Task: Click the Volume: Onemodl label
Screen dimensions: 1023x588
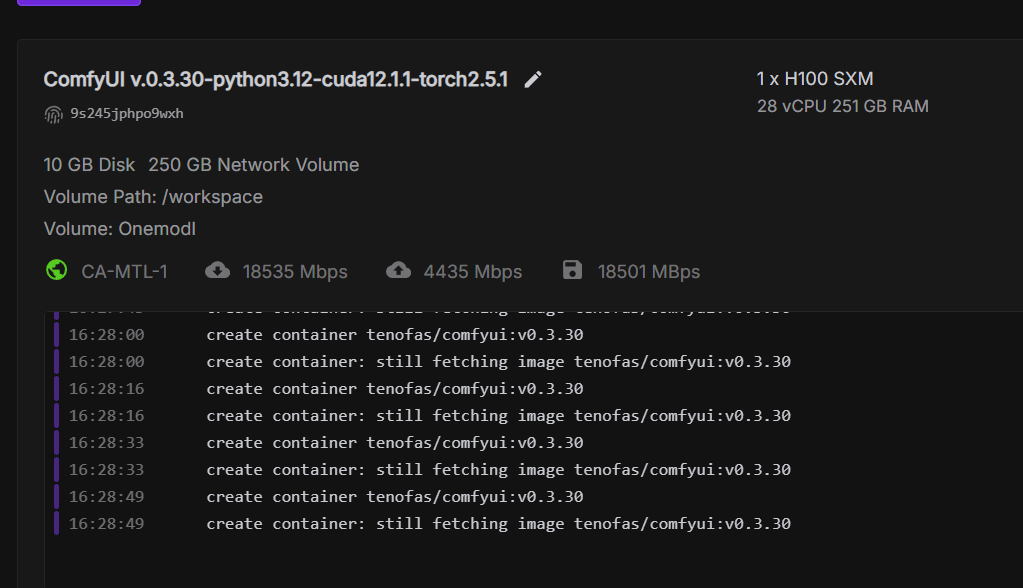Action: (x=120, y=229)
